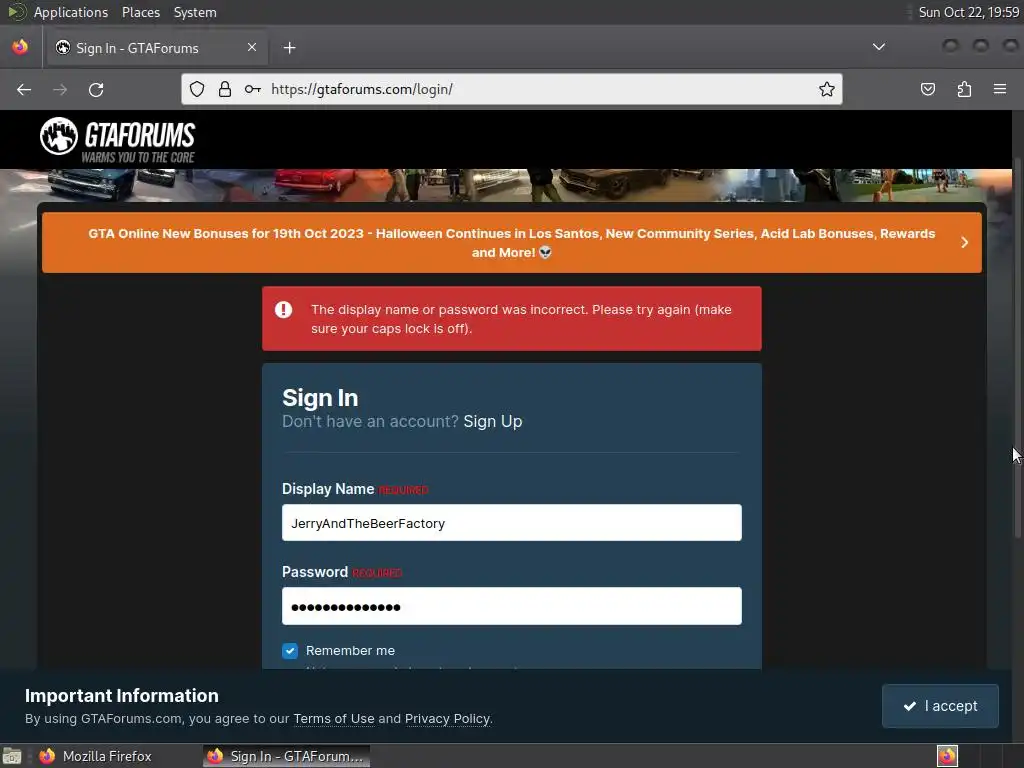Focus the Display Name input field
This screenshot has height=768, width=1024.
tap(511, 522)
